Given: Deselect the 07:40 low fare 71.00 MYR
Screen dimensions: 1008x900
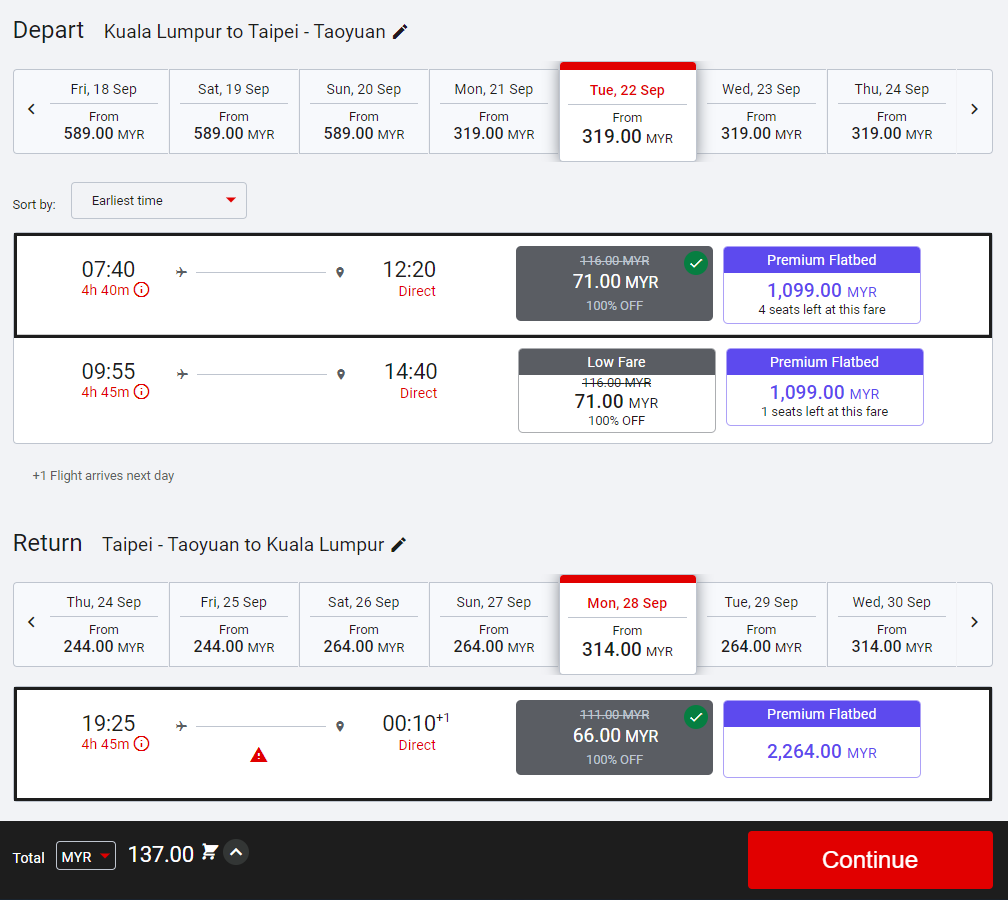Looking at the screenshot, I should (614, 284).
